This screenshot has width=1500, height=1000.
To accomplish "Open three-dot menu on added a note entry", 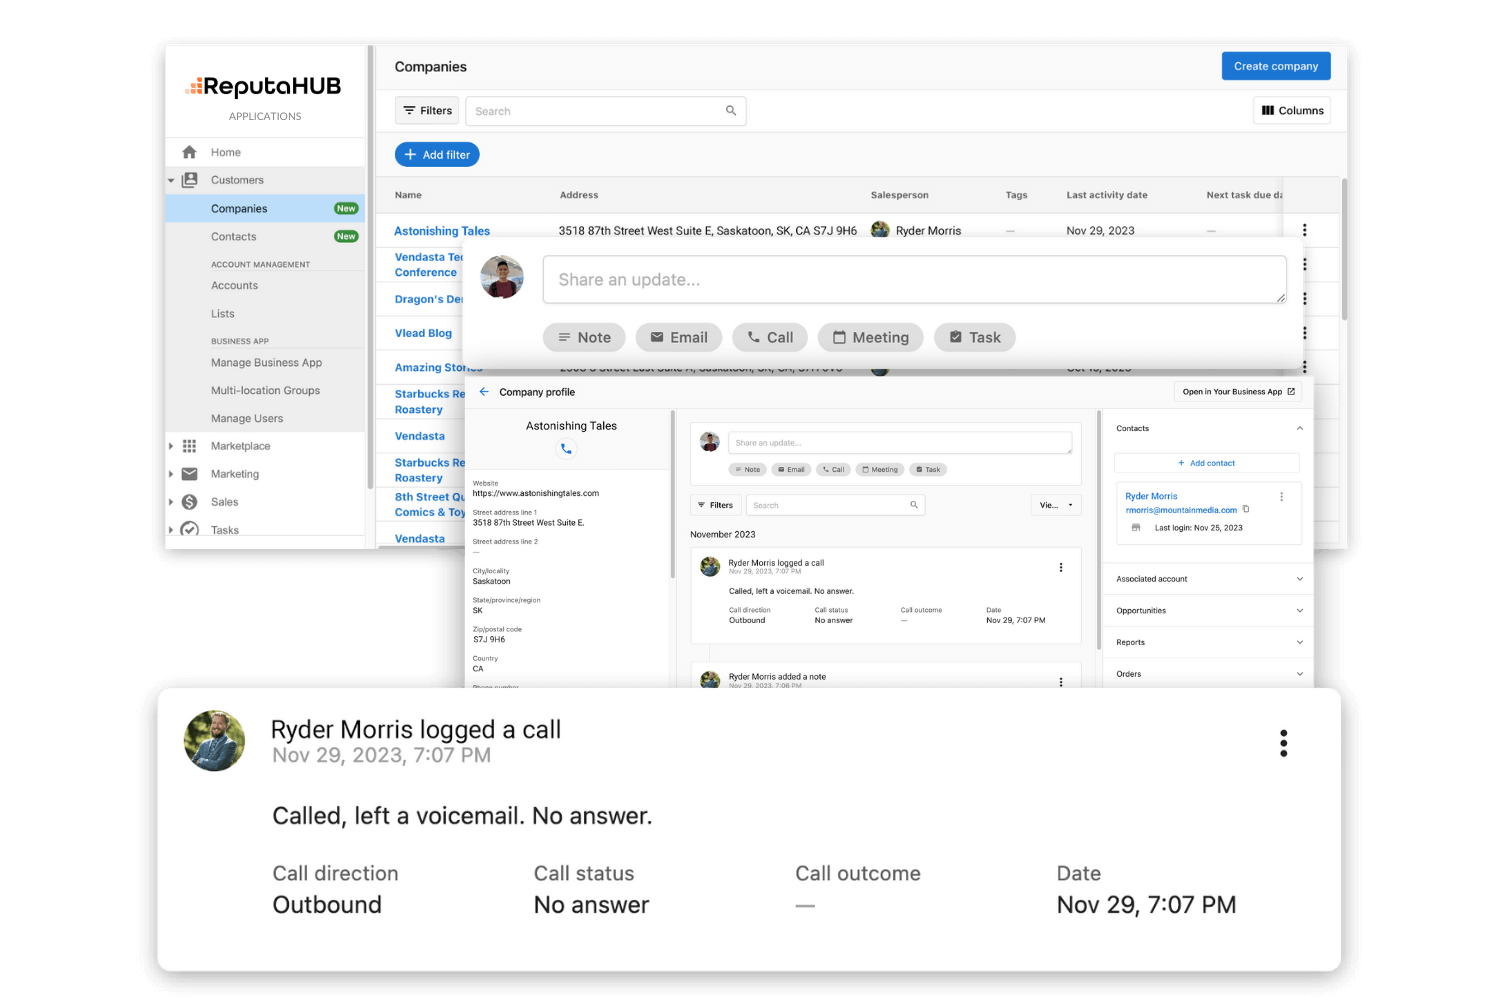I will click(1061, 681).
